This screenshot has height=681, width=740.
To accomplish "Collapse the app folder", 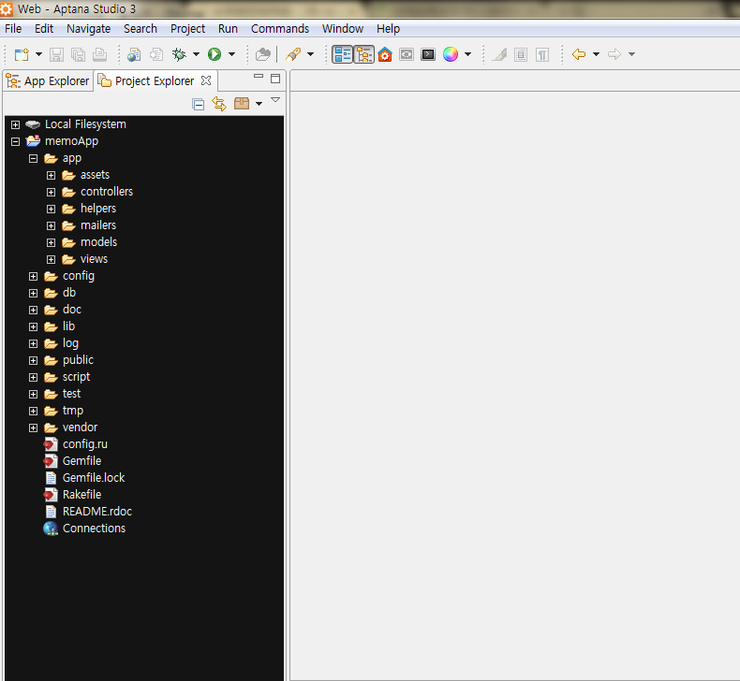I will point(33,159).
